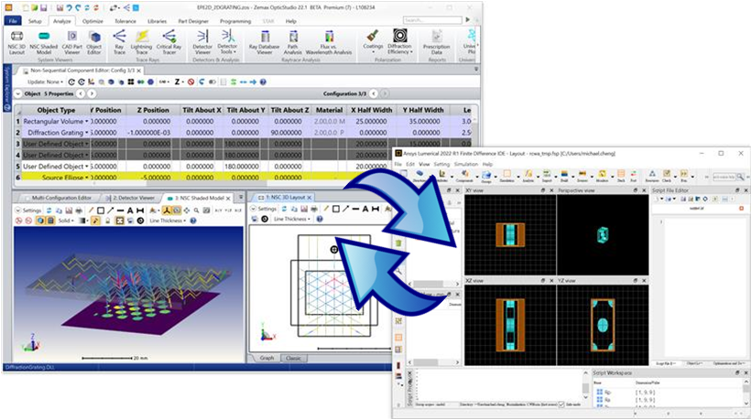The height and width of the screenshot is (419, 752).
Task: Click the trash icon in Lumerical side toolbar
Action: coord(399,243)
